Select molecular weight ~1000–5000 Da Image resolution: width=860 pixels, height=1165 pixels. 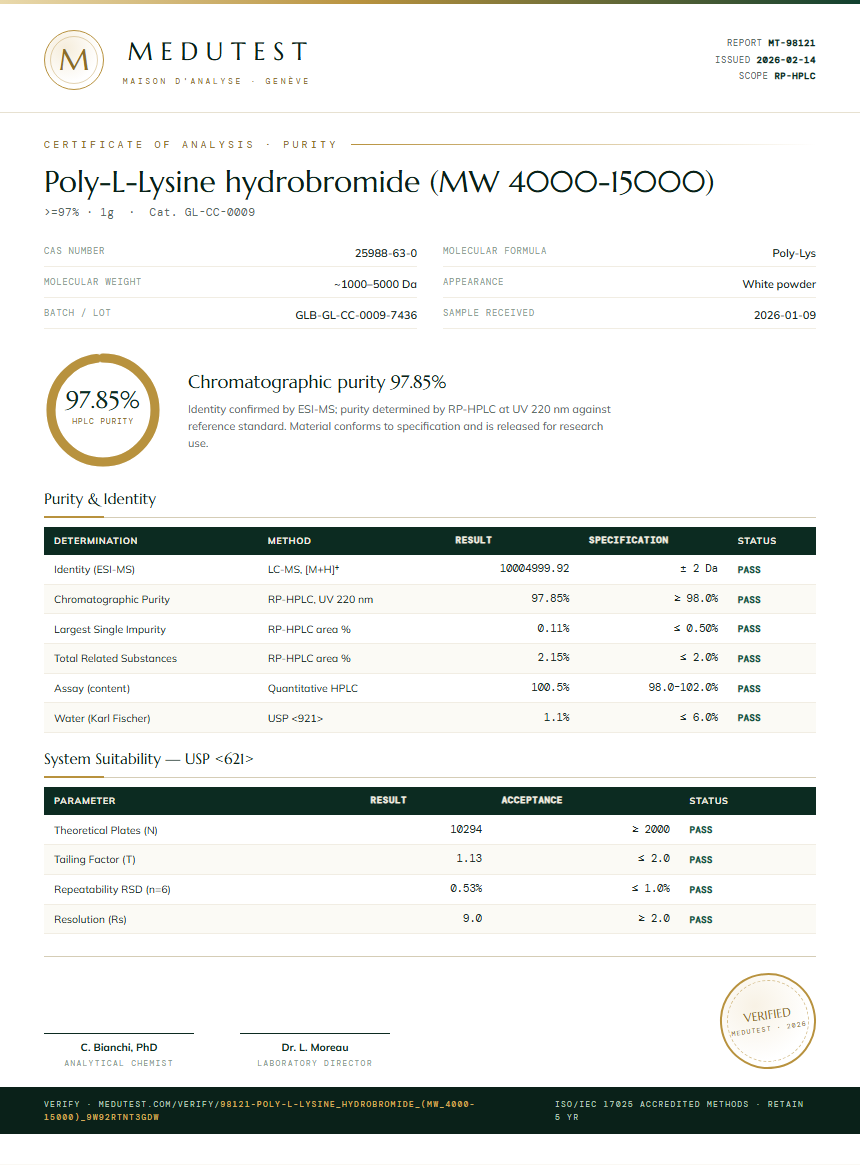pyautogui.click(x=375, y=285)
